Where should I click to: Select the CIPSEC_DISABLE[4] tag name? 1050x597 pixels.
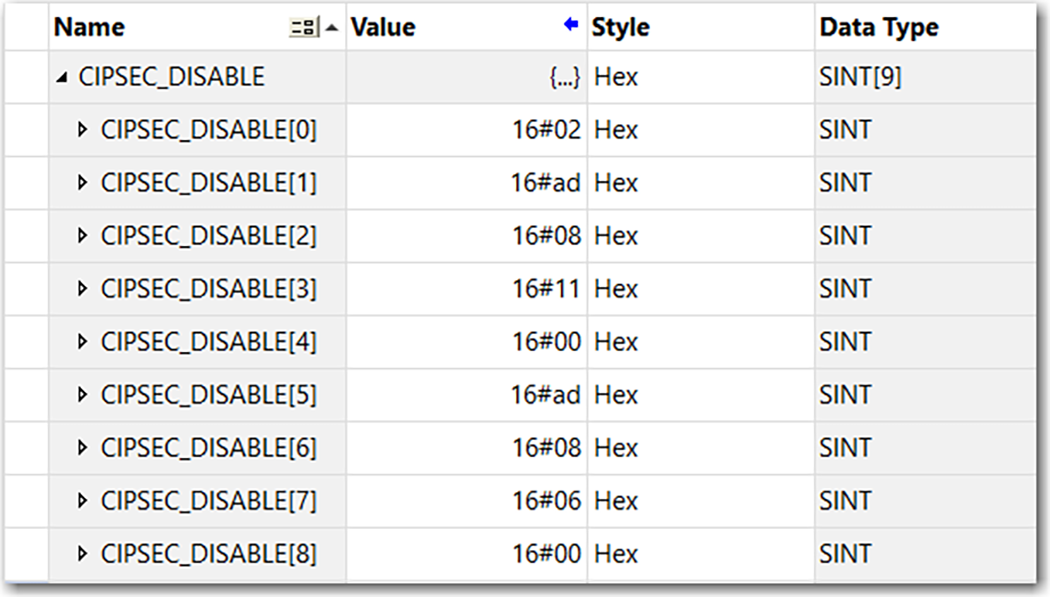[x=208, y=342]
